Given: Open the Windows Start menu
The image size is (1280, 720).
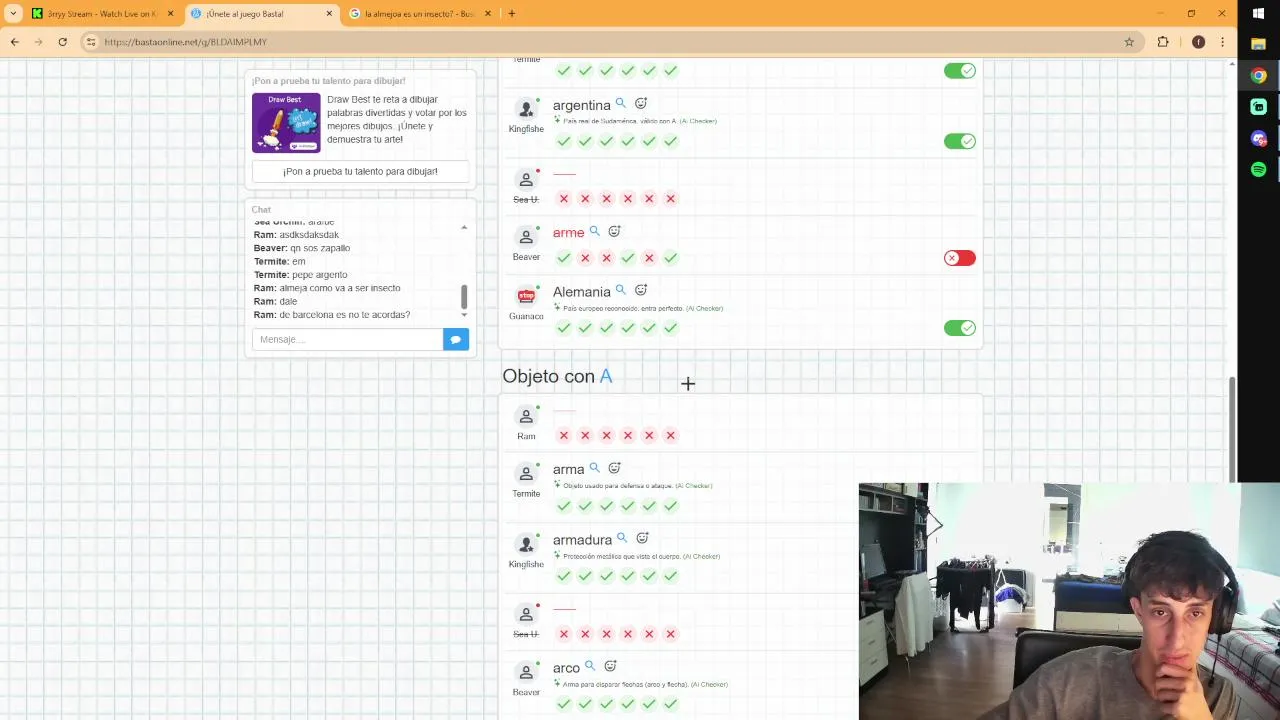Looking at the screenshot, I should [1259, 13].
